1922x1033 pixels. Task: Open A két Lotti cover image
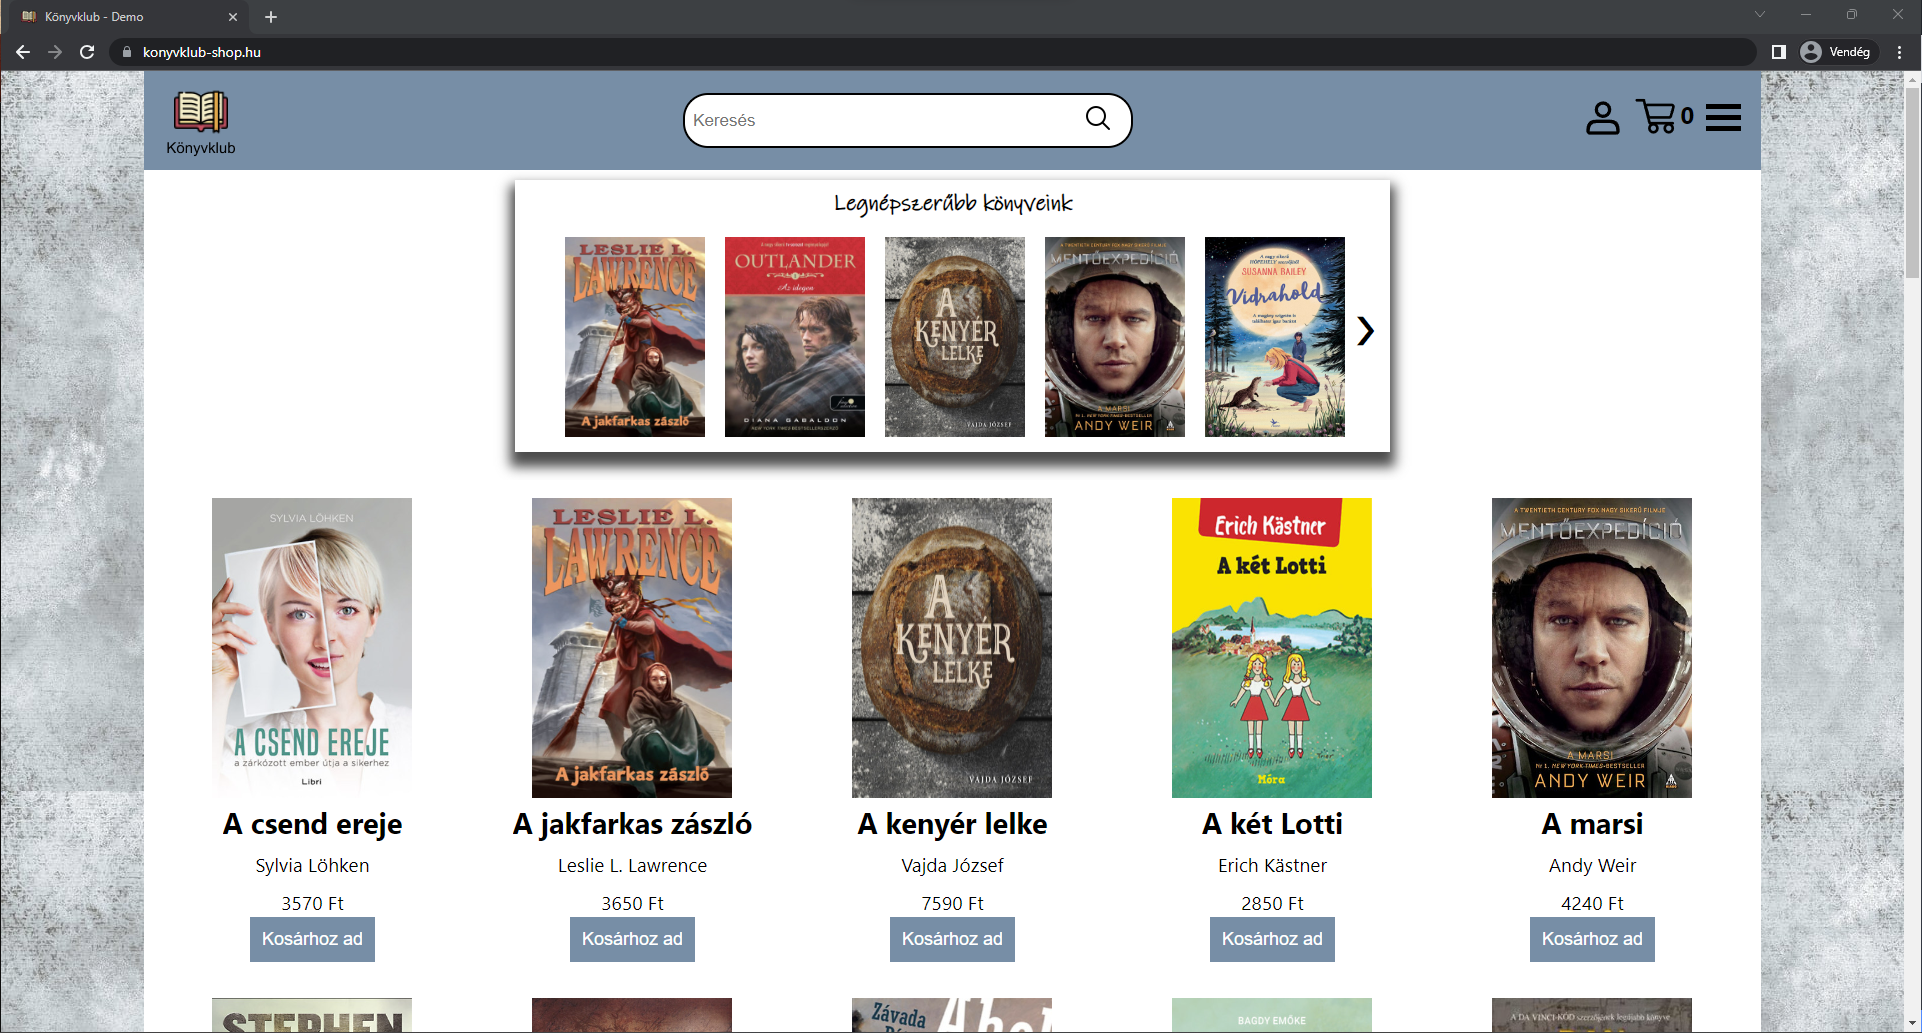point(1272,648)
